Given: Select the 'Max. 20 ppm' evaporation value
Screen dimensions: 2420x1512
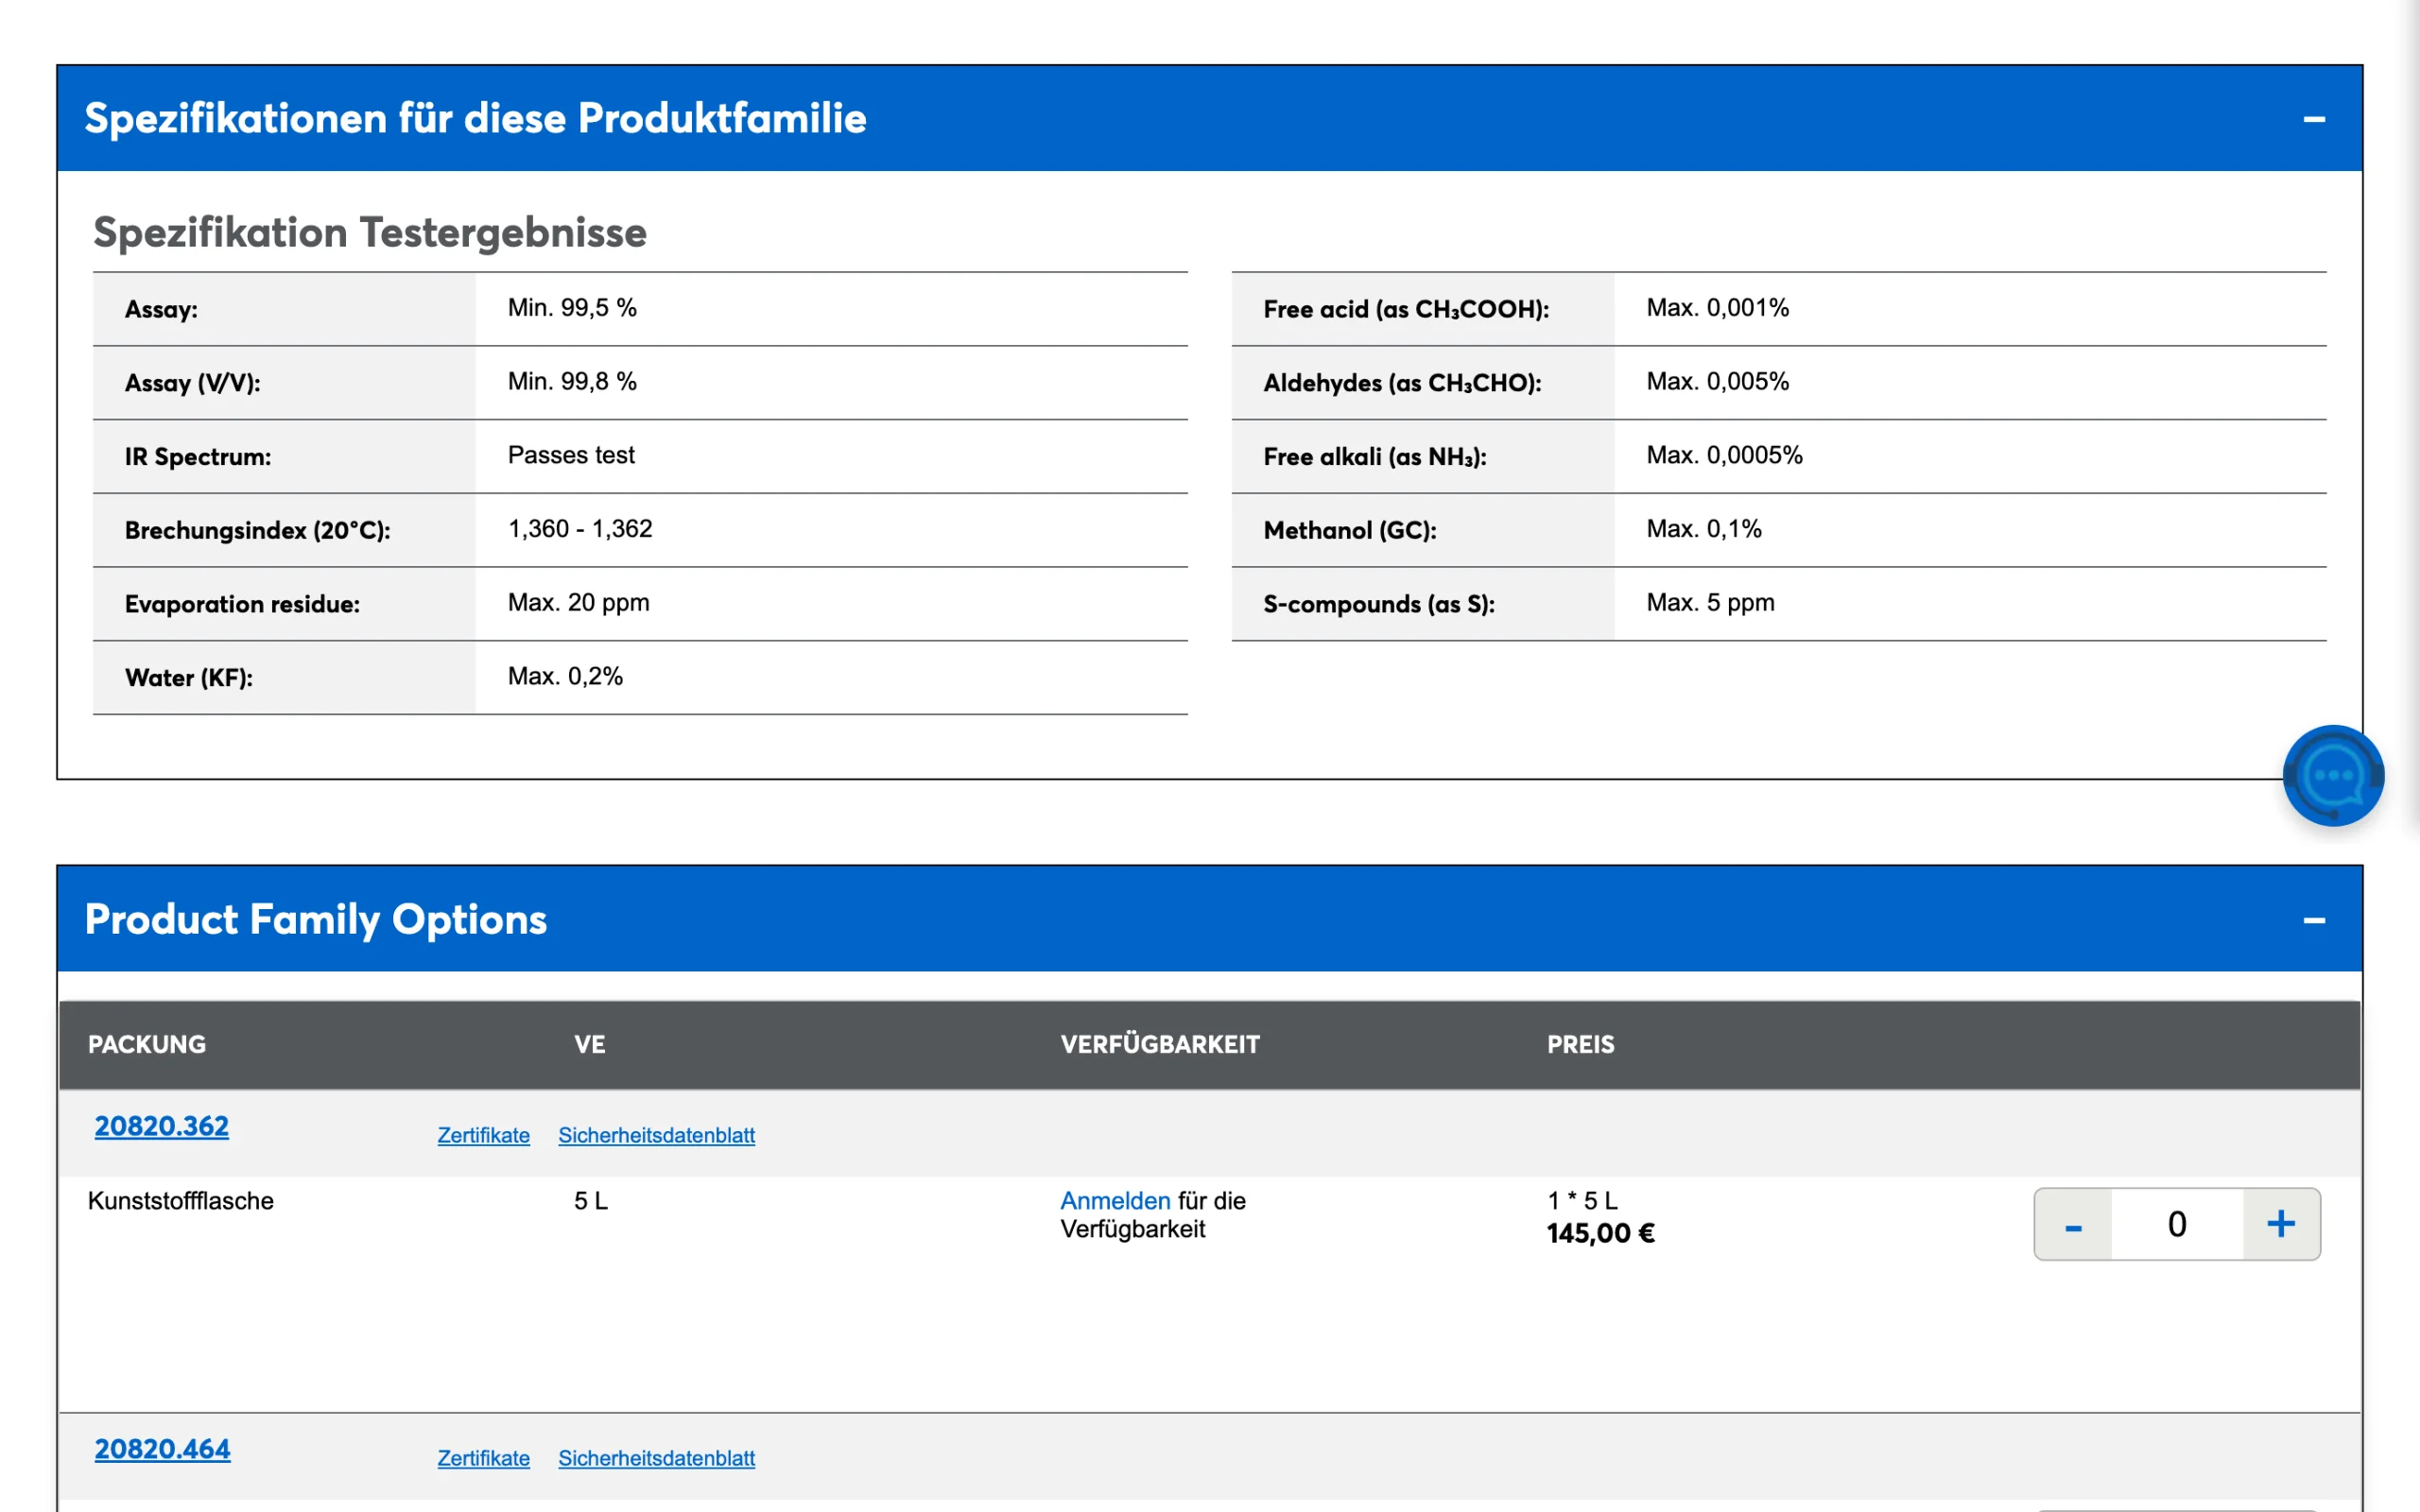Looking at the screenshot, I should 578,603.
